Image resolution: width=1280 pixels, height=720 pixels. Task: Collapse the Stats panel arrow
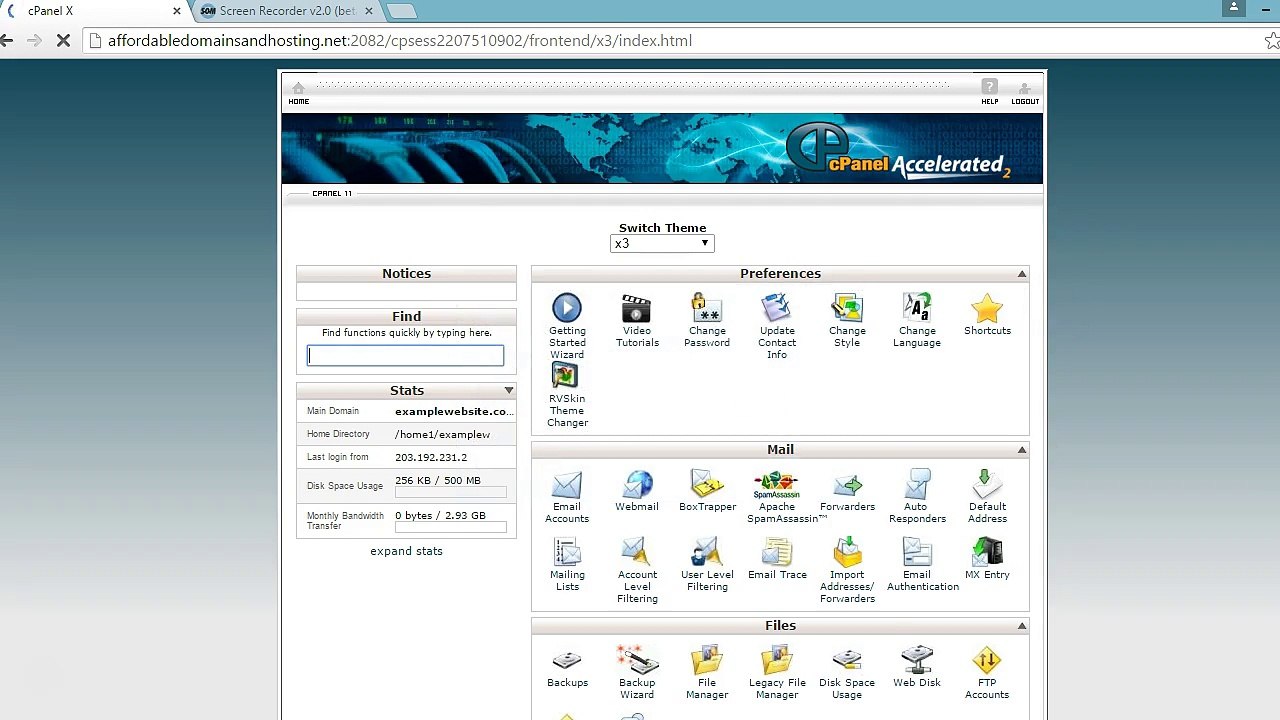[x=509, y=391]
